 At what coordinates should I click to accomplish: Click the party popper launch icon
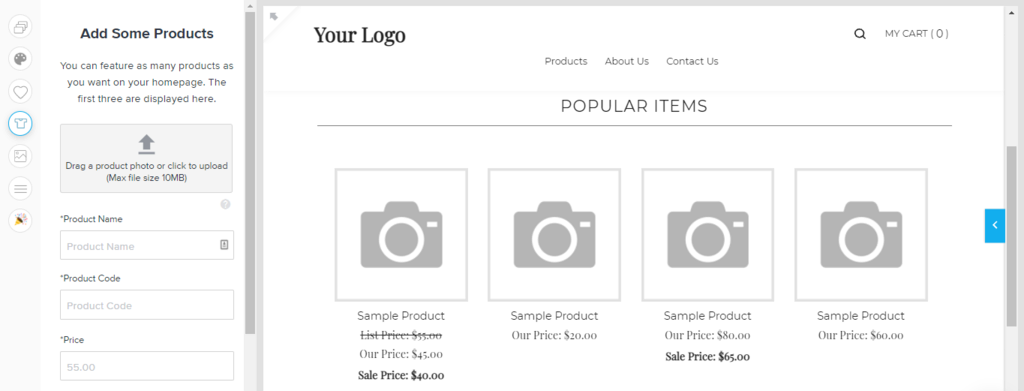tap(20, 221)
